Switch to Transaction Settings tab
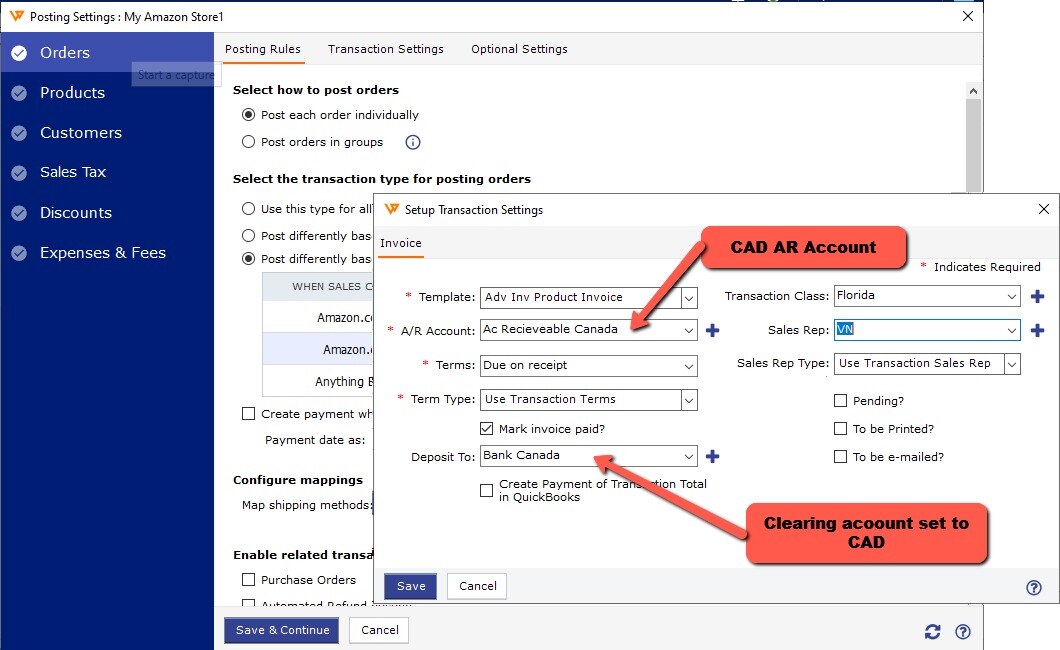 click(386, 49)
